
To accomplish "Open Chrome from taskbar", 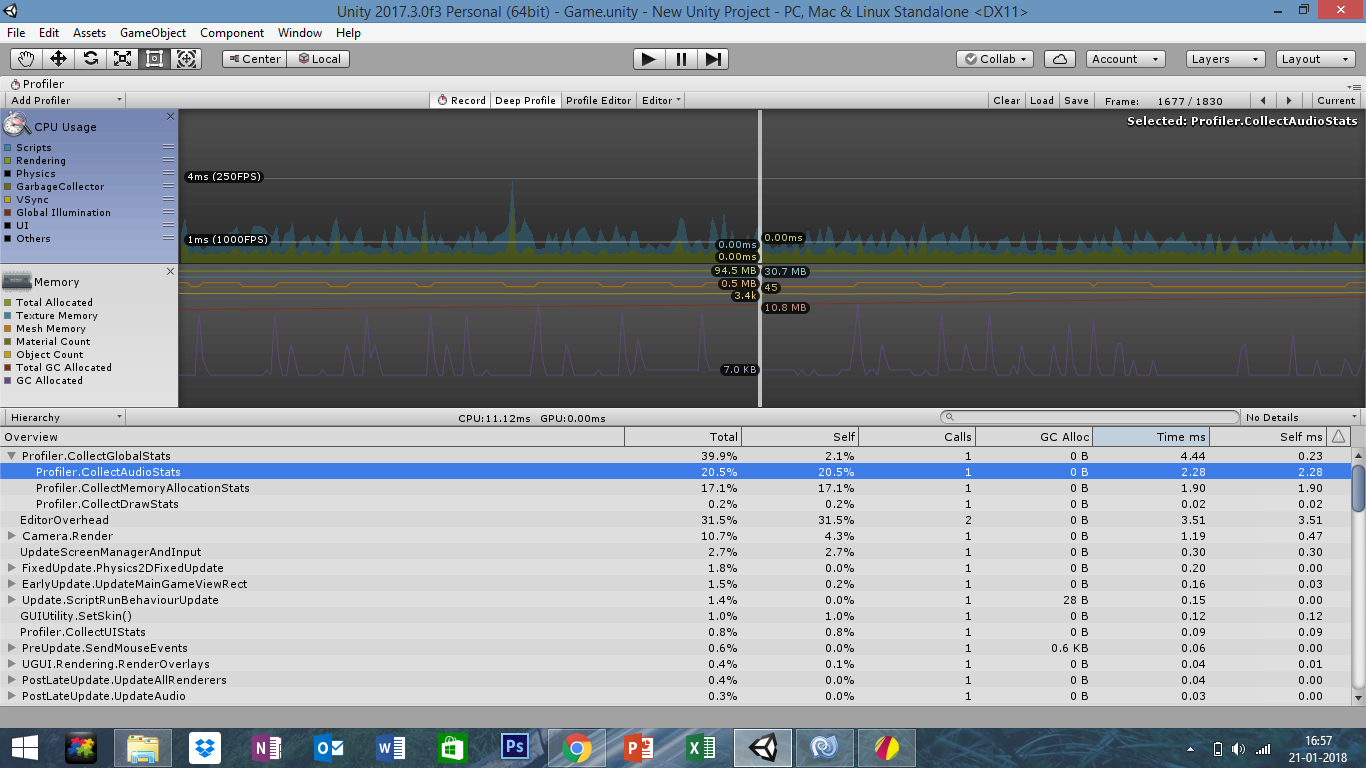I will tap(577, 747).
